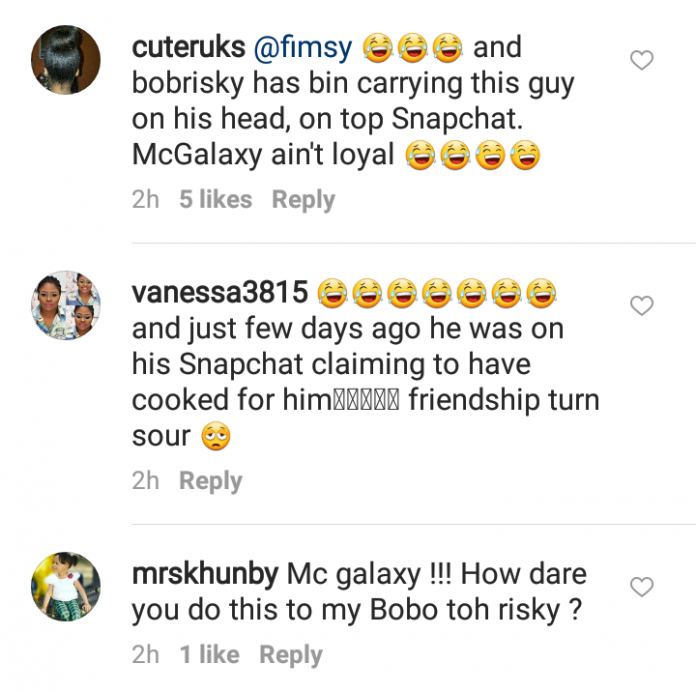Like the comment by cuteruks

[x=641, y=62]
